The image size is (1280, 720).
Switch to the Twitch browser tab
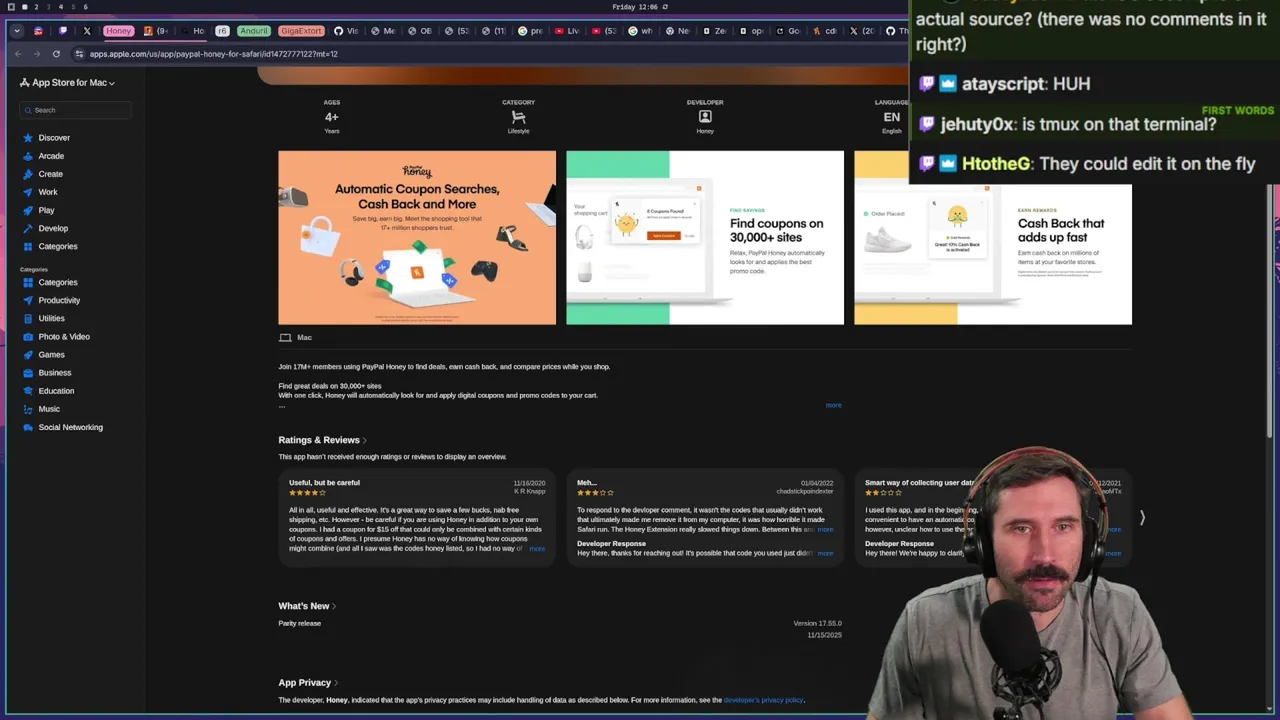click(63, 31)
